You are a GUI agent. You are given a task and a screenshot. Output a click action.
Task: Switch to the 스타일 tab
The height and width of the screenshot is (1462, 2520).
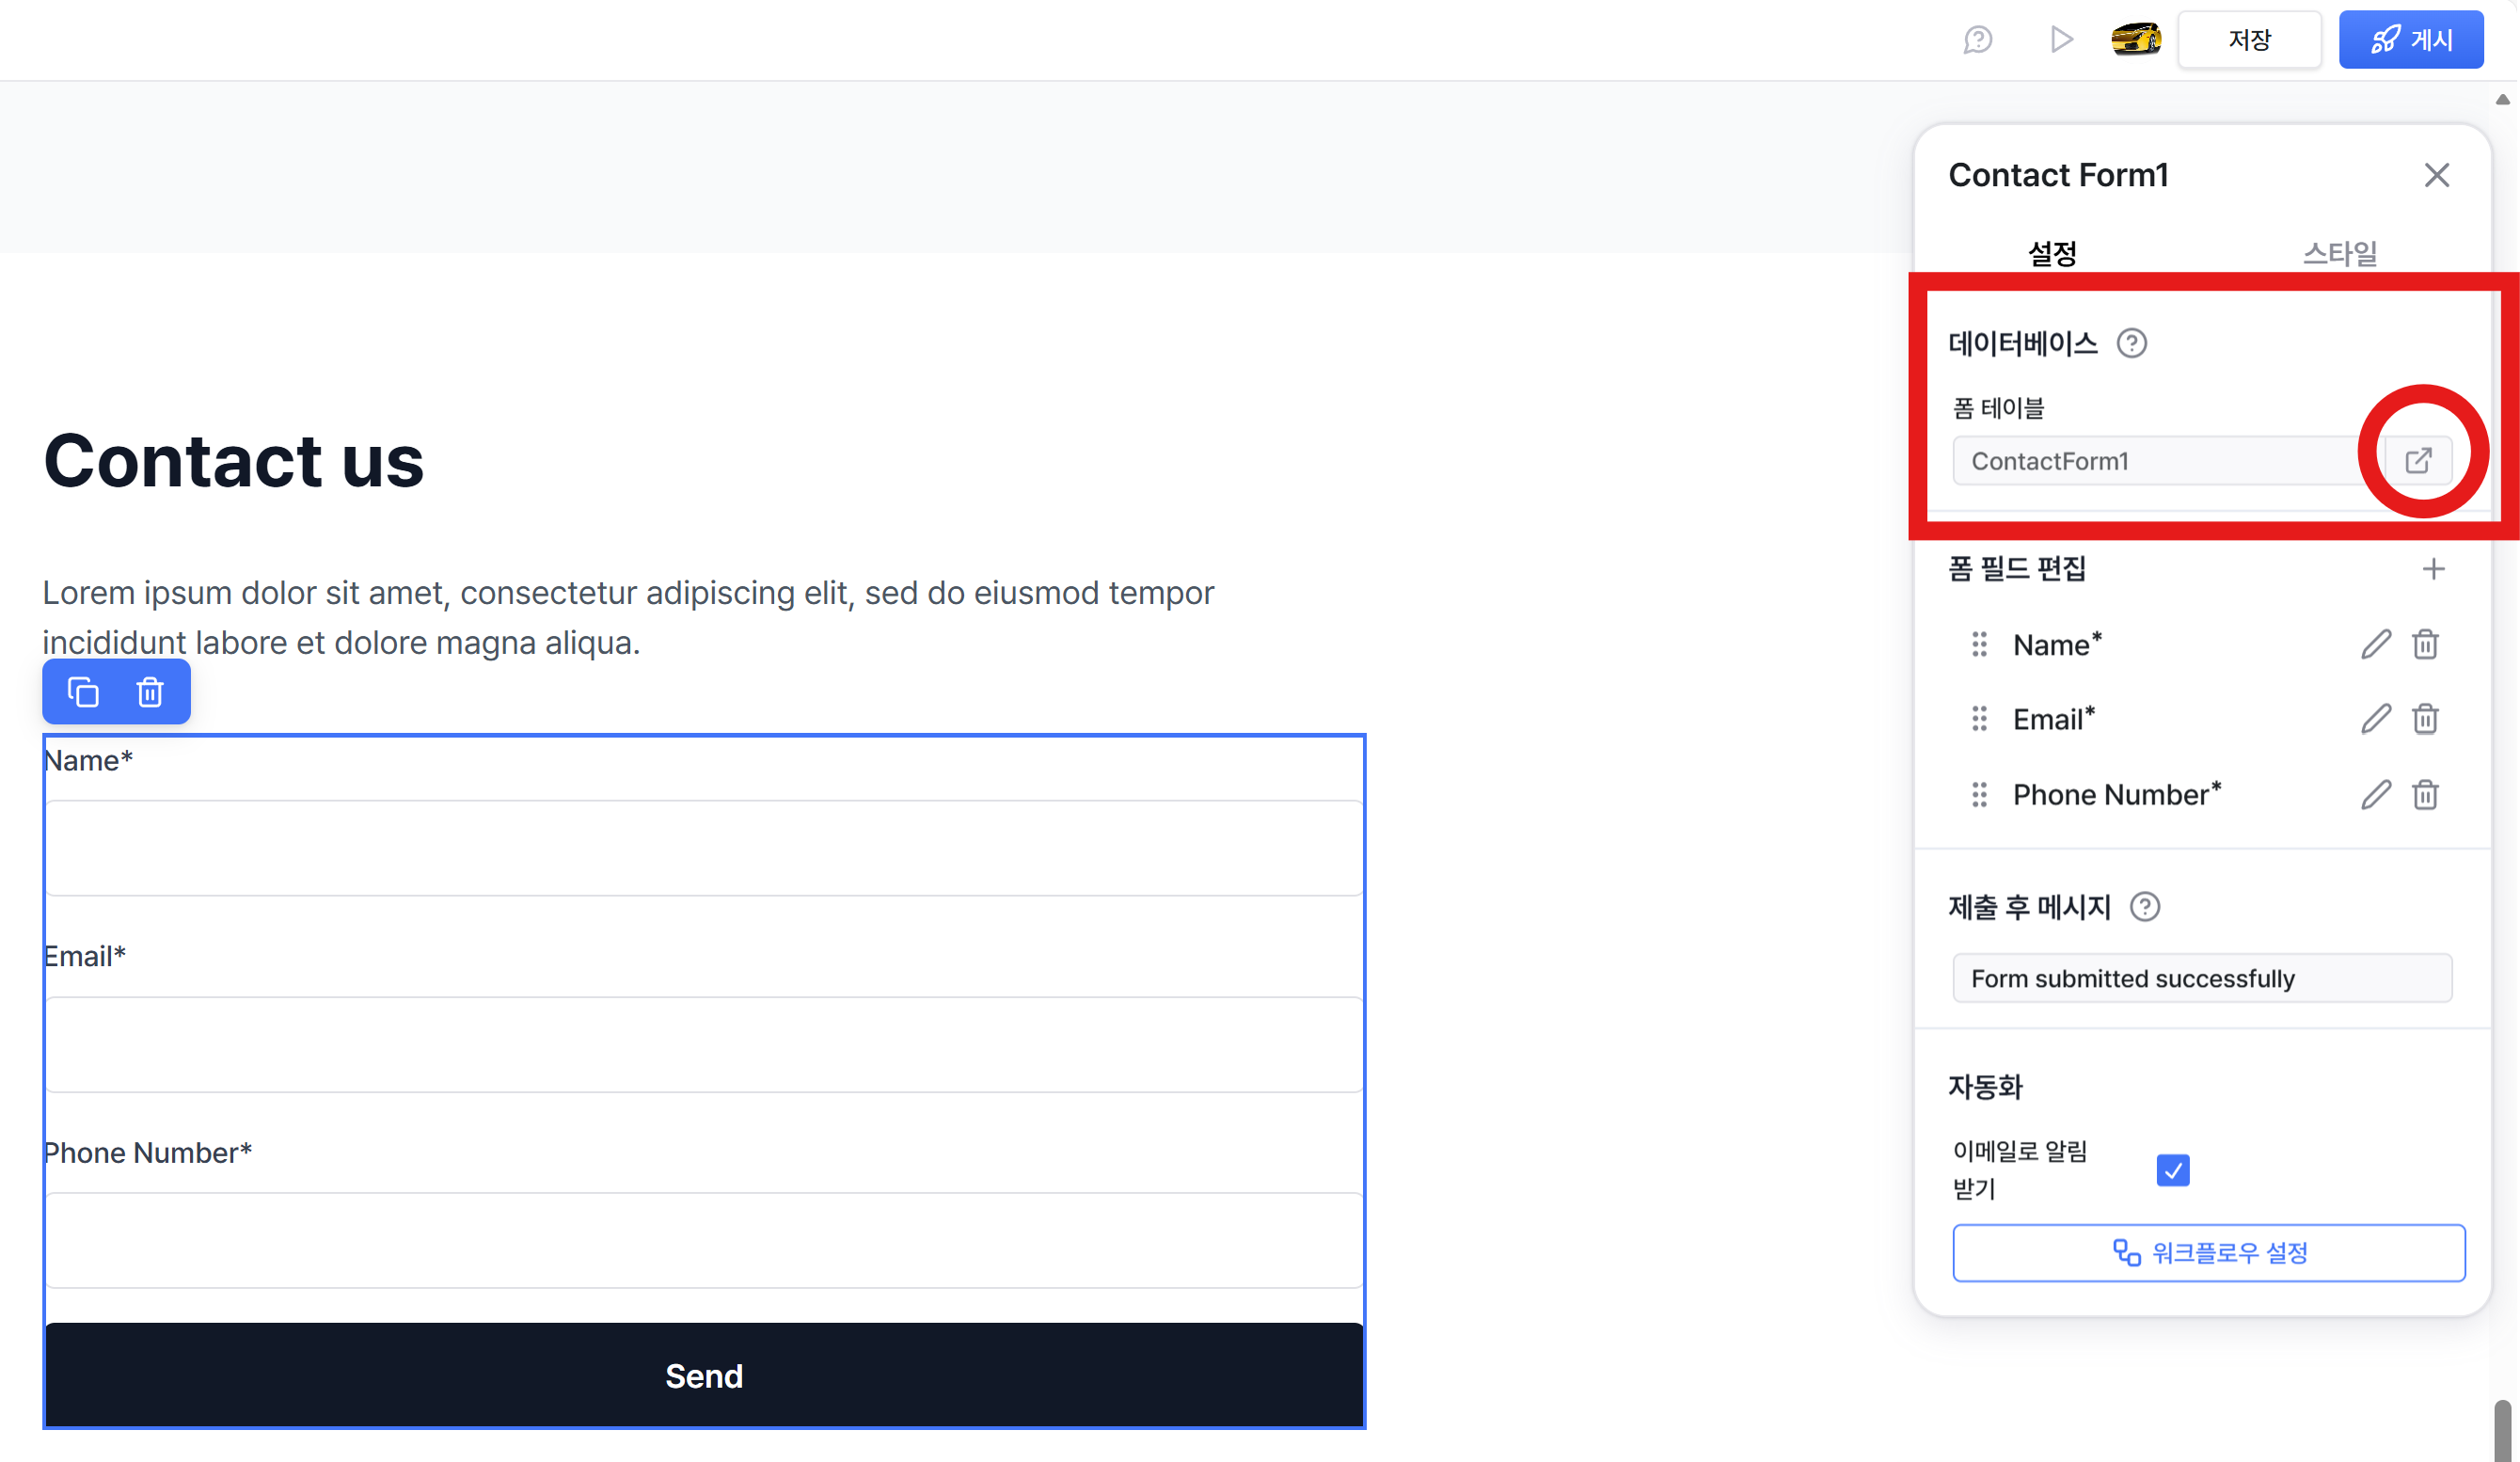[x=2339, y=253]
